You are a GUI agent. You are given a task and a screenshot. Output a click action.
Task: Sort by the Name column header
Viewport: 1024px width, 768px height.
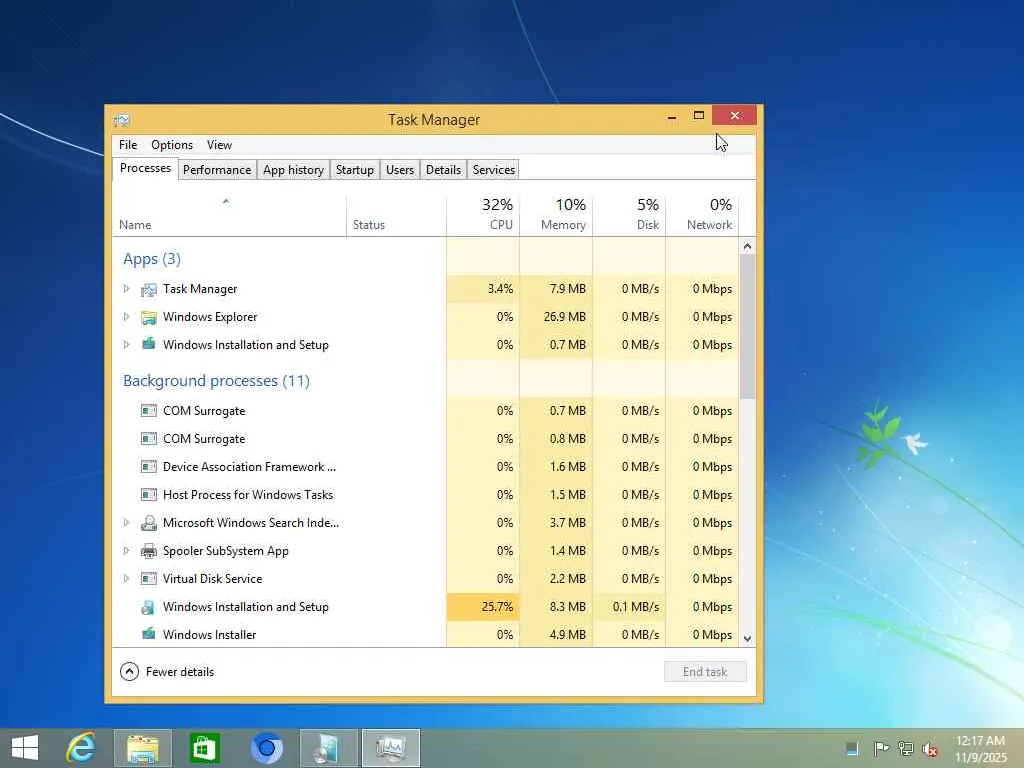(229, 216)
